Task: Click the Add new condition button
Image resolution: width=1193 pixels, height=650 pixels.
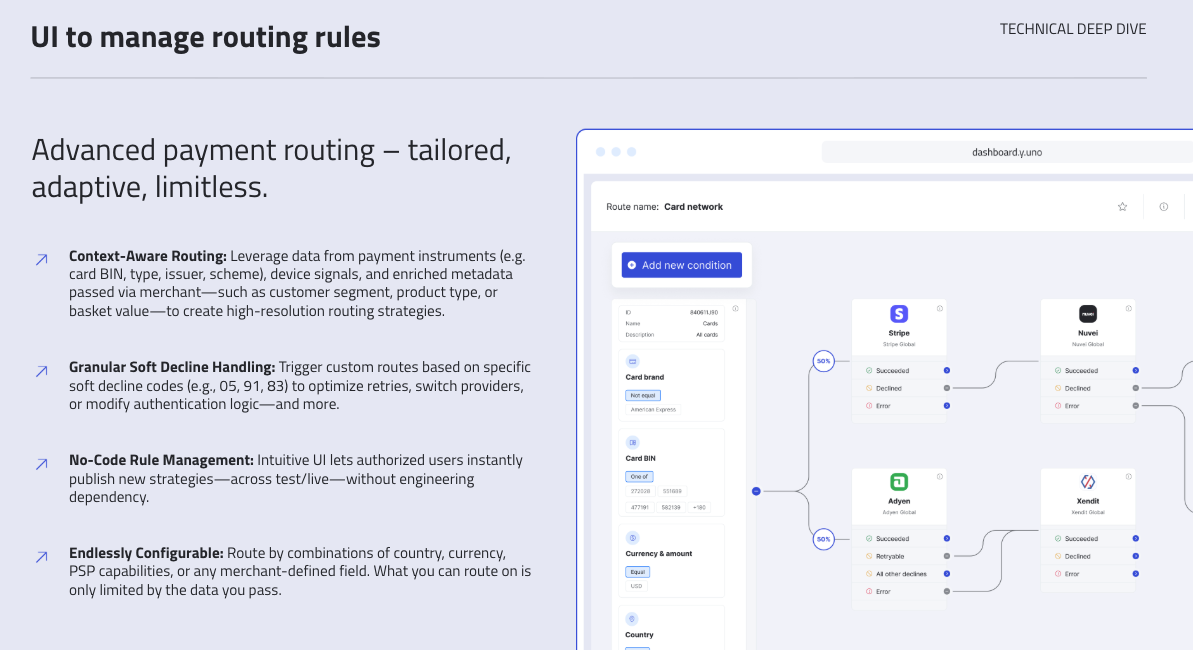Action: coord(681,264)
